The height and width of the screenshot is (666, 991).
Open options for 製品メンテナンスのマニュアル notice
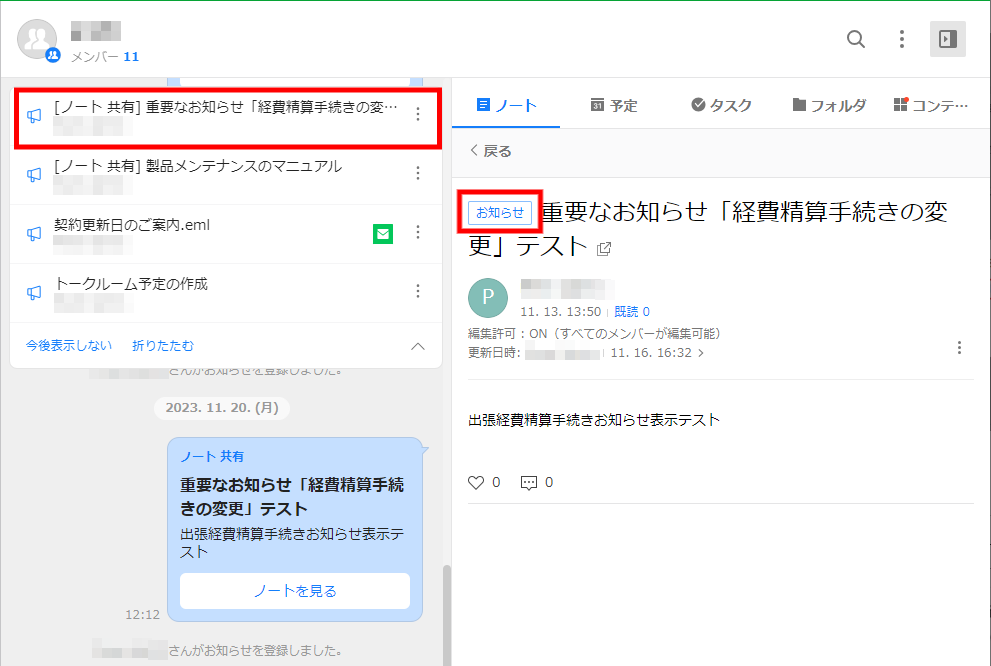418,173
